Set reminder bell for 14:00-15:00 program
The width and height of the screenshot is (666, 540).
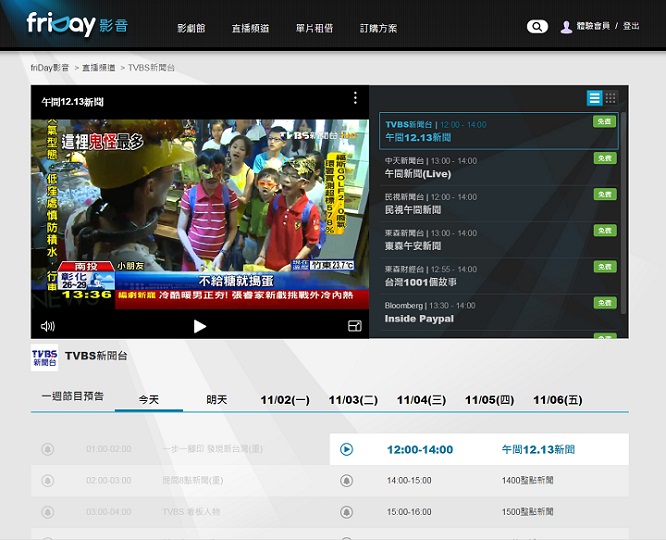click(347, 481)
